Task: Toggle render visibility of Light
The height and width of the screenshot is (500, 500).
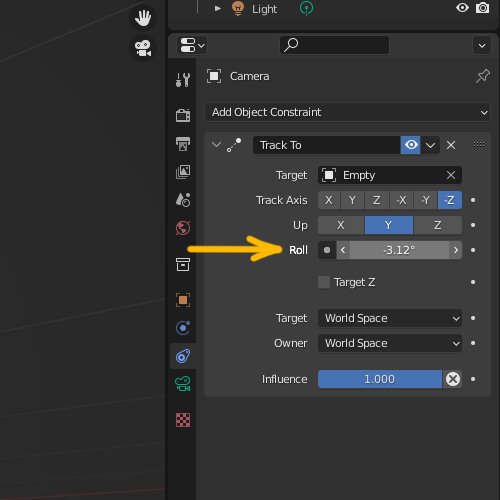Action: (x=482, y=8)
